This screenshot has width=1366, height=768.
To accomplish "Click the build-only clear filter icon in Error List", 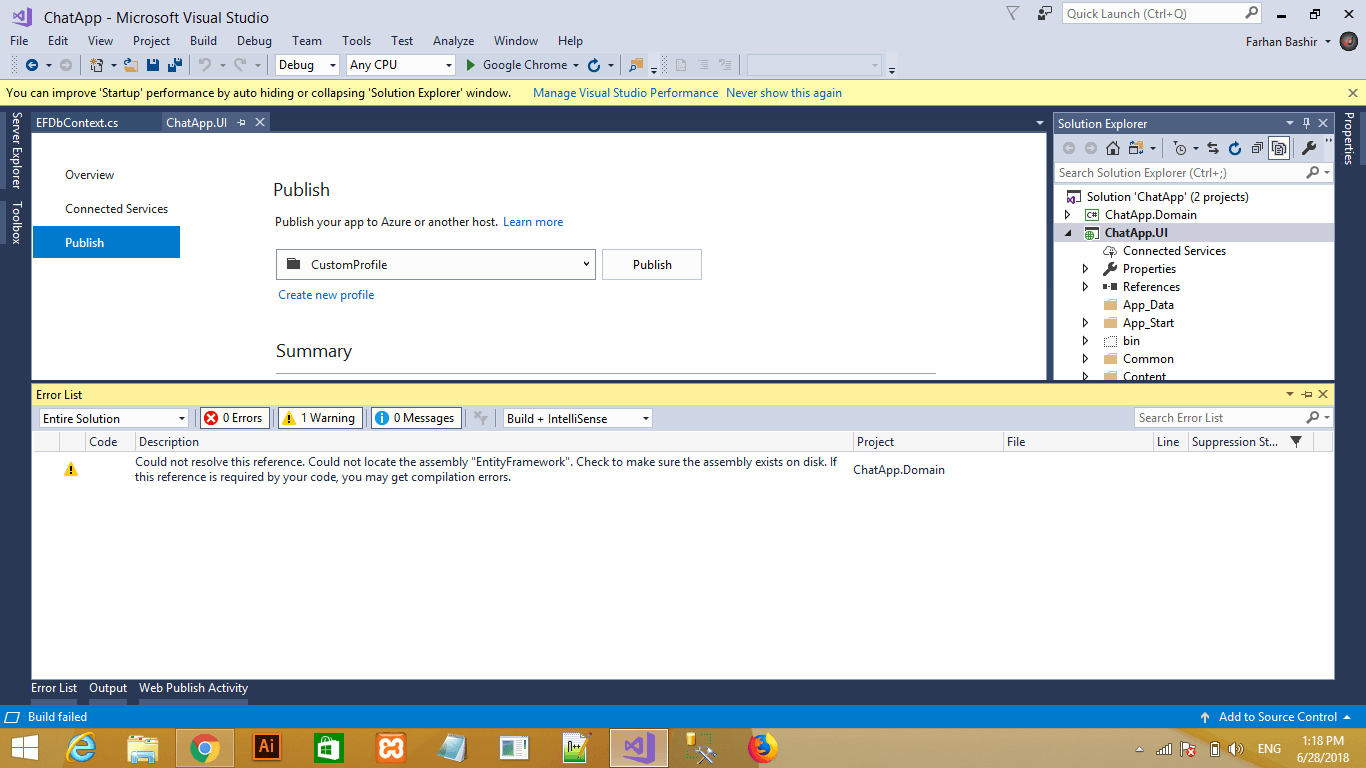I will point(481,418).
